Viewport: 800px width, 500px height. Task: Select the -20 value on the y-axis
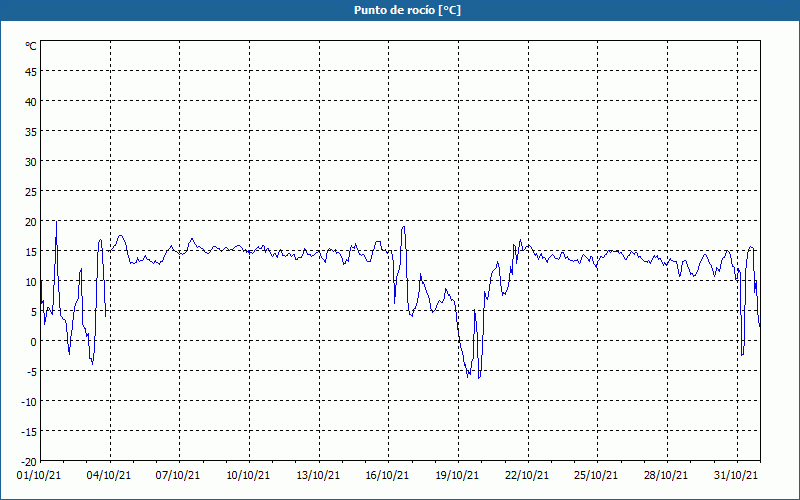(x=28, y=462)
